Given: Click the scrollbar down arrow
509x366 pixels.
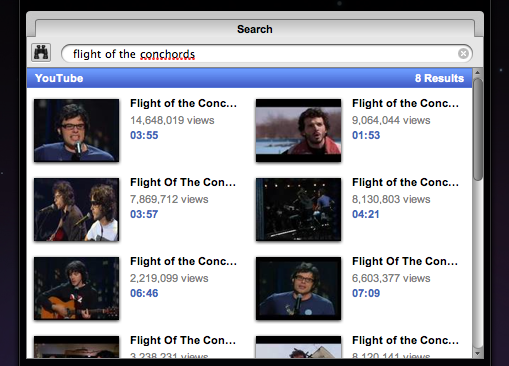Looking at the screenshot, I should tap(477, 354).
